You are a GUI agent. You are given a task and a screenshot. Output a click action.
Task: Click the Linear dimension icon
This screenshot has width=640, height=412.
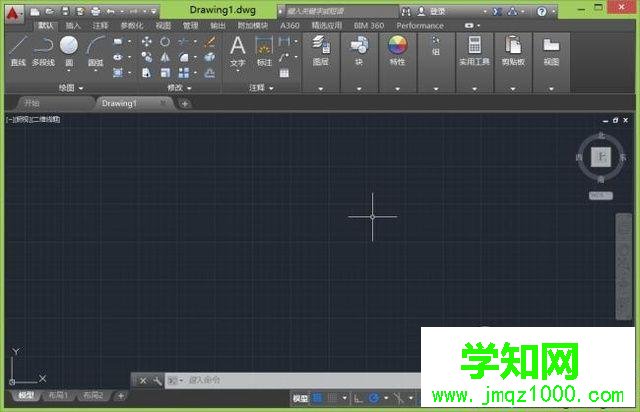[284, 41]
